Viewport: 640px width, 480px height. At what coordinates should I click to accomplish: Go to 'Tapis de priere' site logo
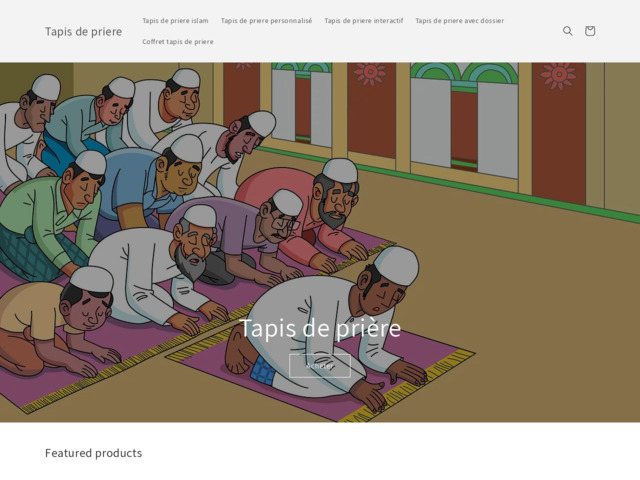[x=83, y=31]
